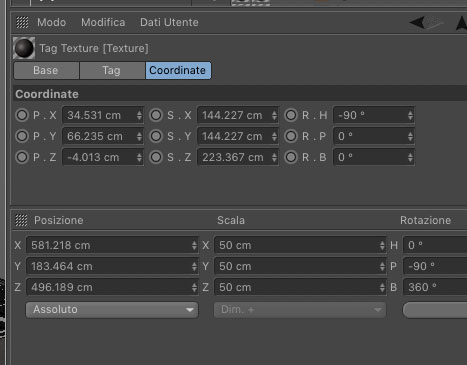Click the Scala Z stepper arrows
The width and height of the screenshot is (467, 365).
382,287
